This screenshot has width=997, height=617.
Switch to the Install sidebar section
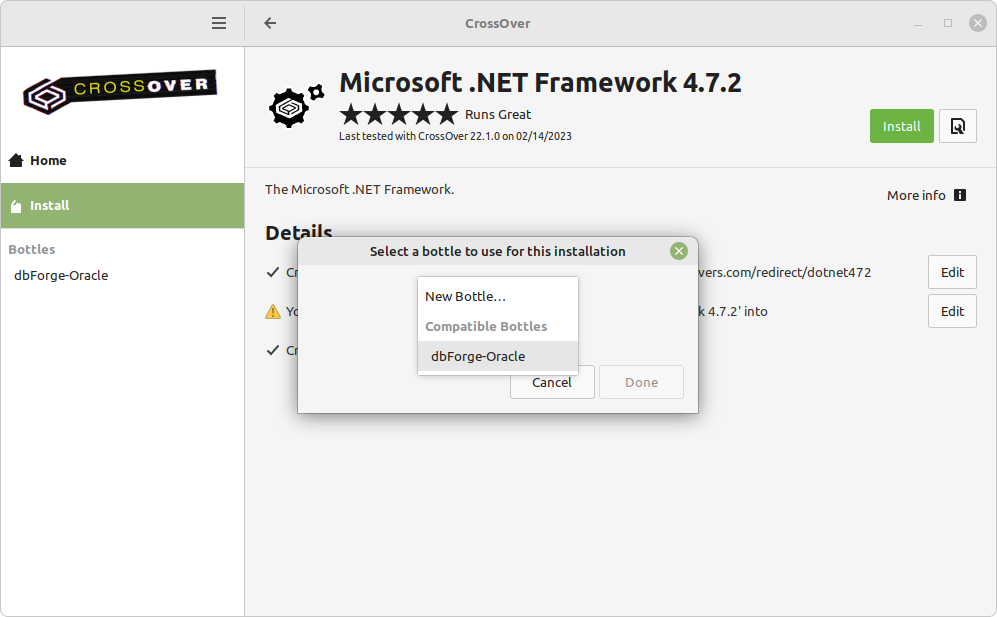(123, 205)
